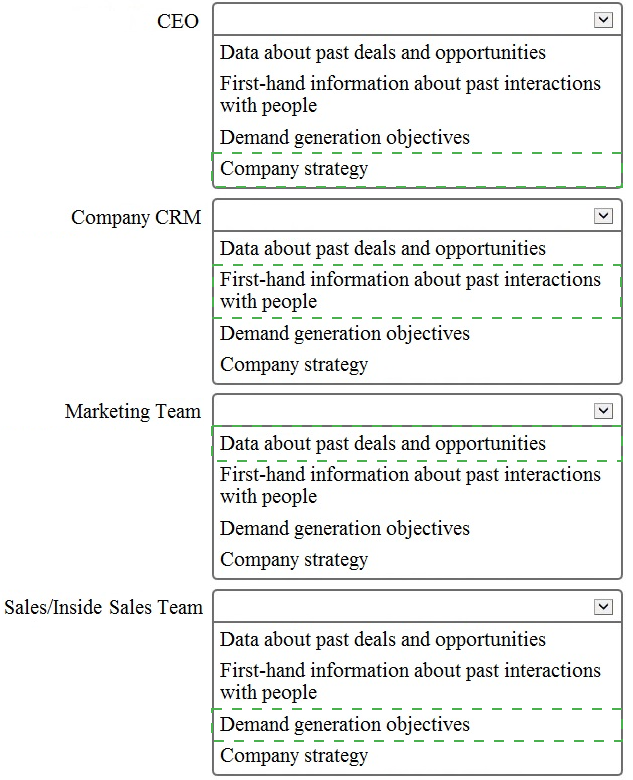Pick First-hand information under Sales Team

[417, 682]
